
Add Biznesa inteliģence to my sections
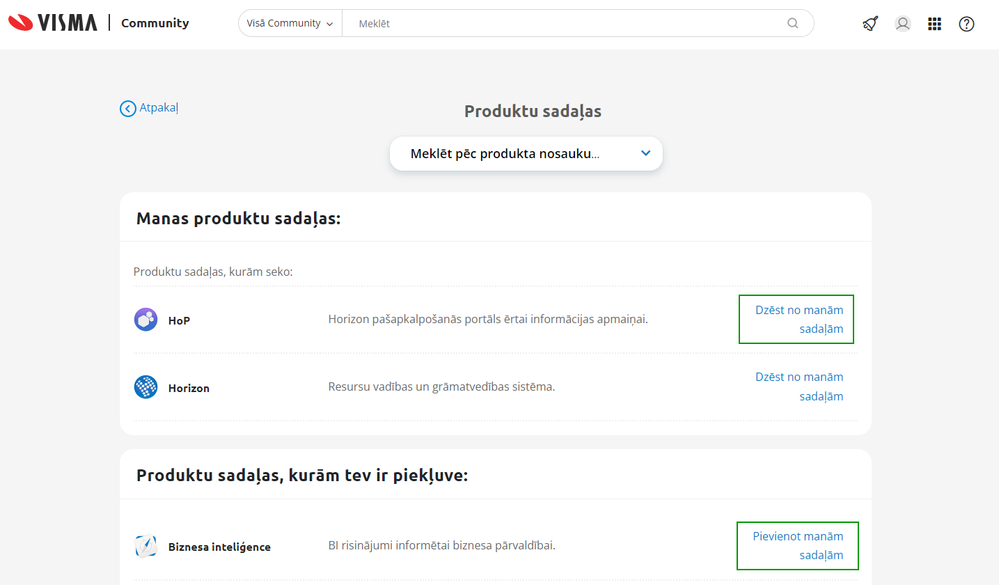pos(798,545)
